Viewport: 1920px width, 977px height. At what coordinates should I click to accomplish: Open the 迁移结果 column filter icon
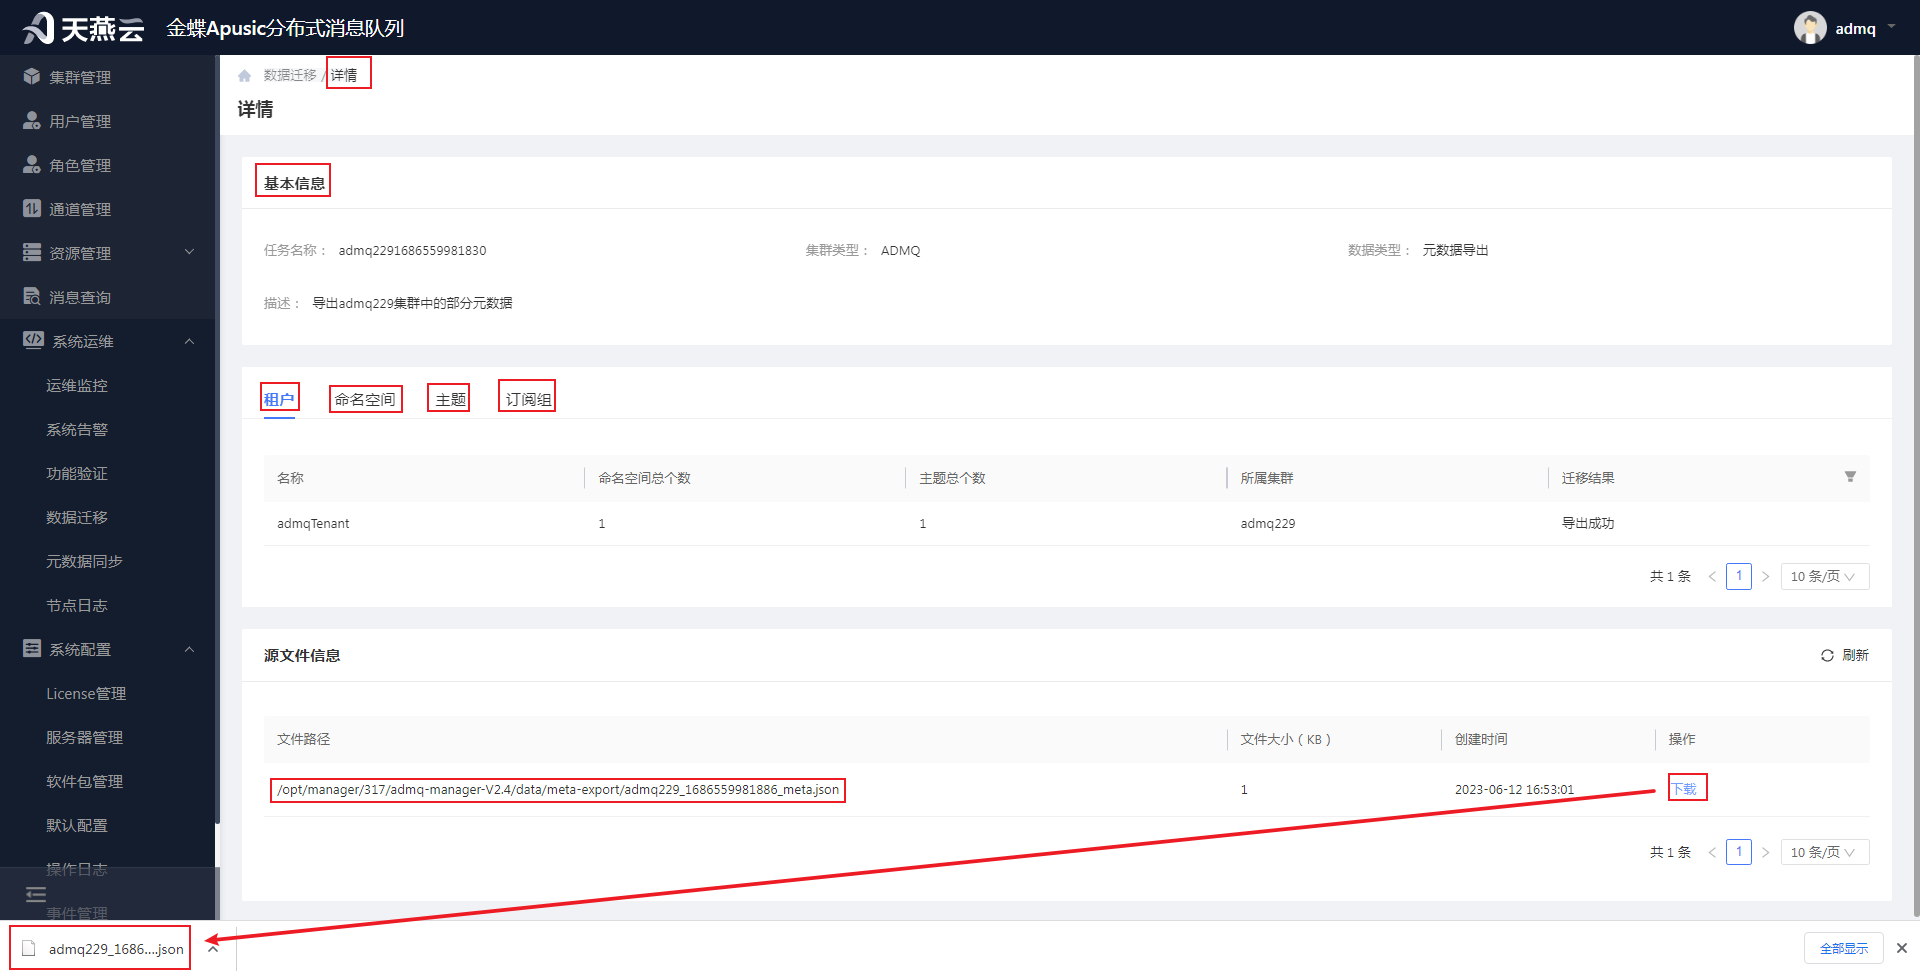[1850, 477]
